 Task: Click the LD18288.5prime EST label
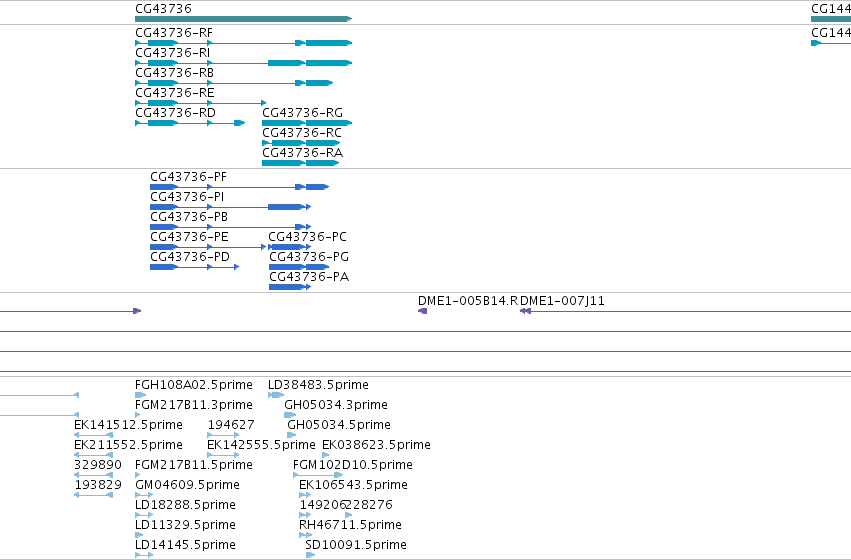pos(185,506)
